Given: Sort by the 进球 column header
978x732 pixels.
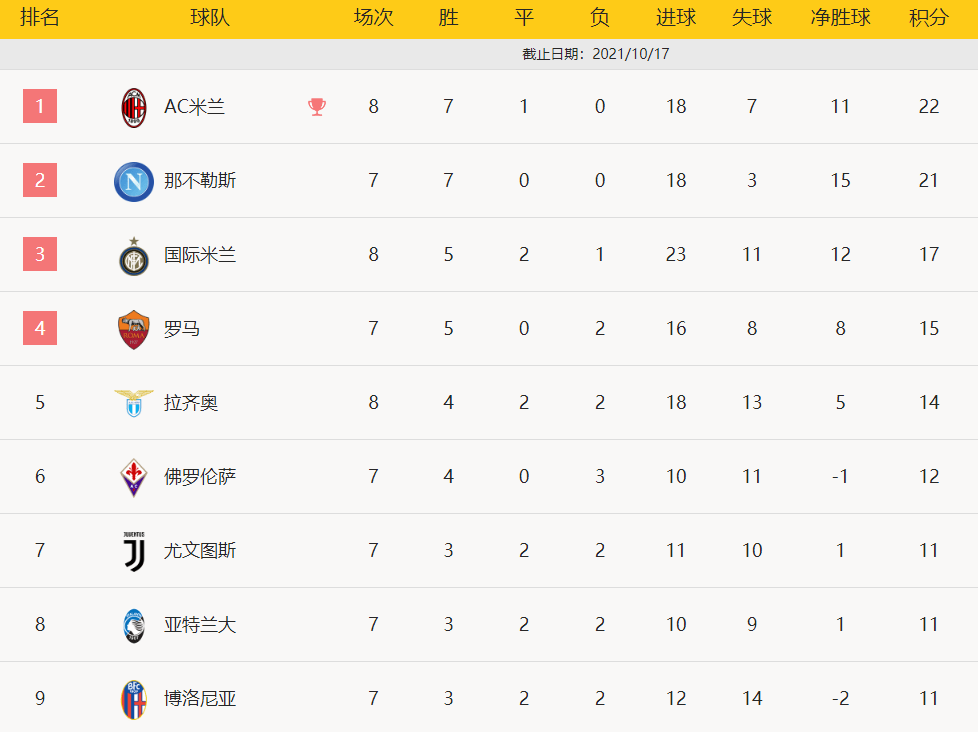Looking at the screenshot, I should point(675,17).
